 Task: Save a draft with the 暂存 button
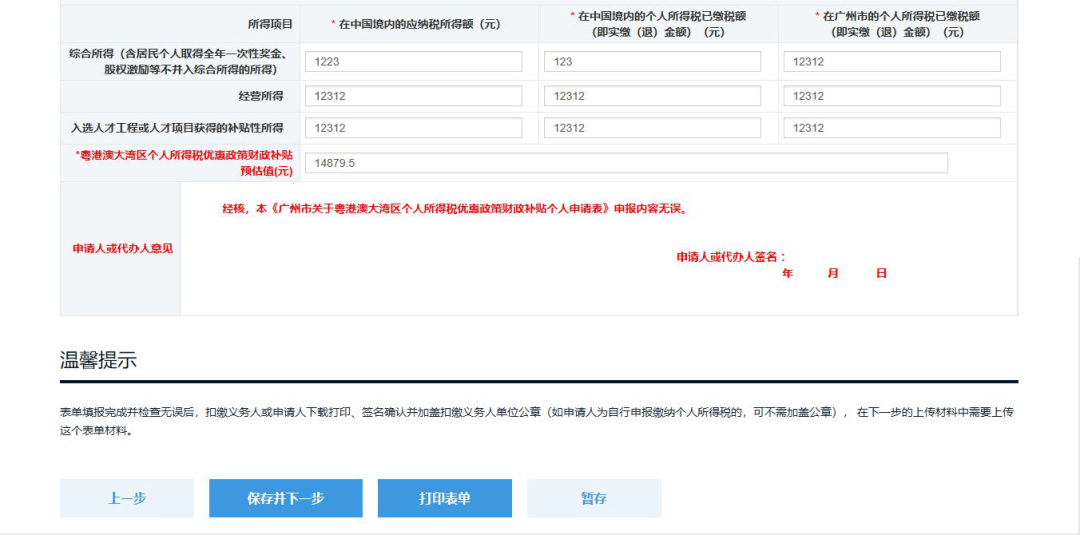(x=594, y=498)
